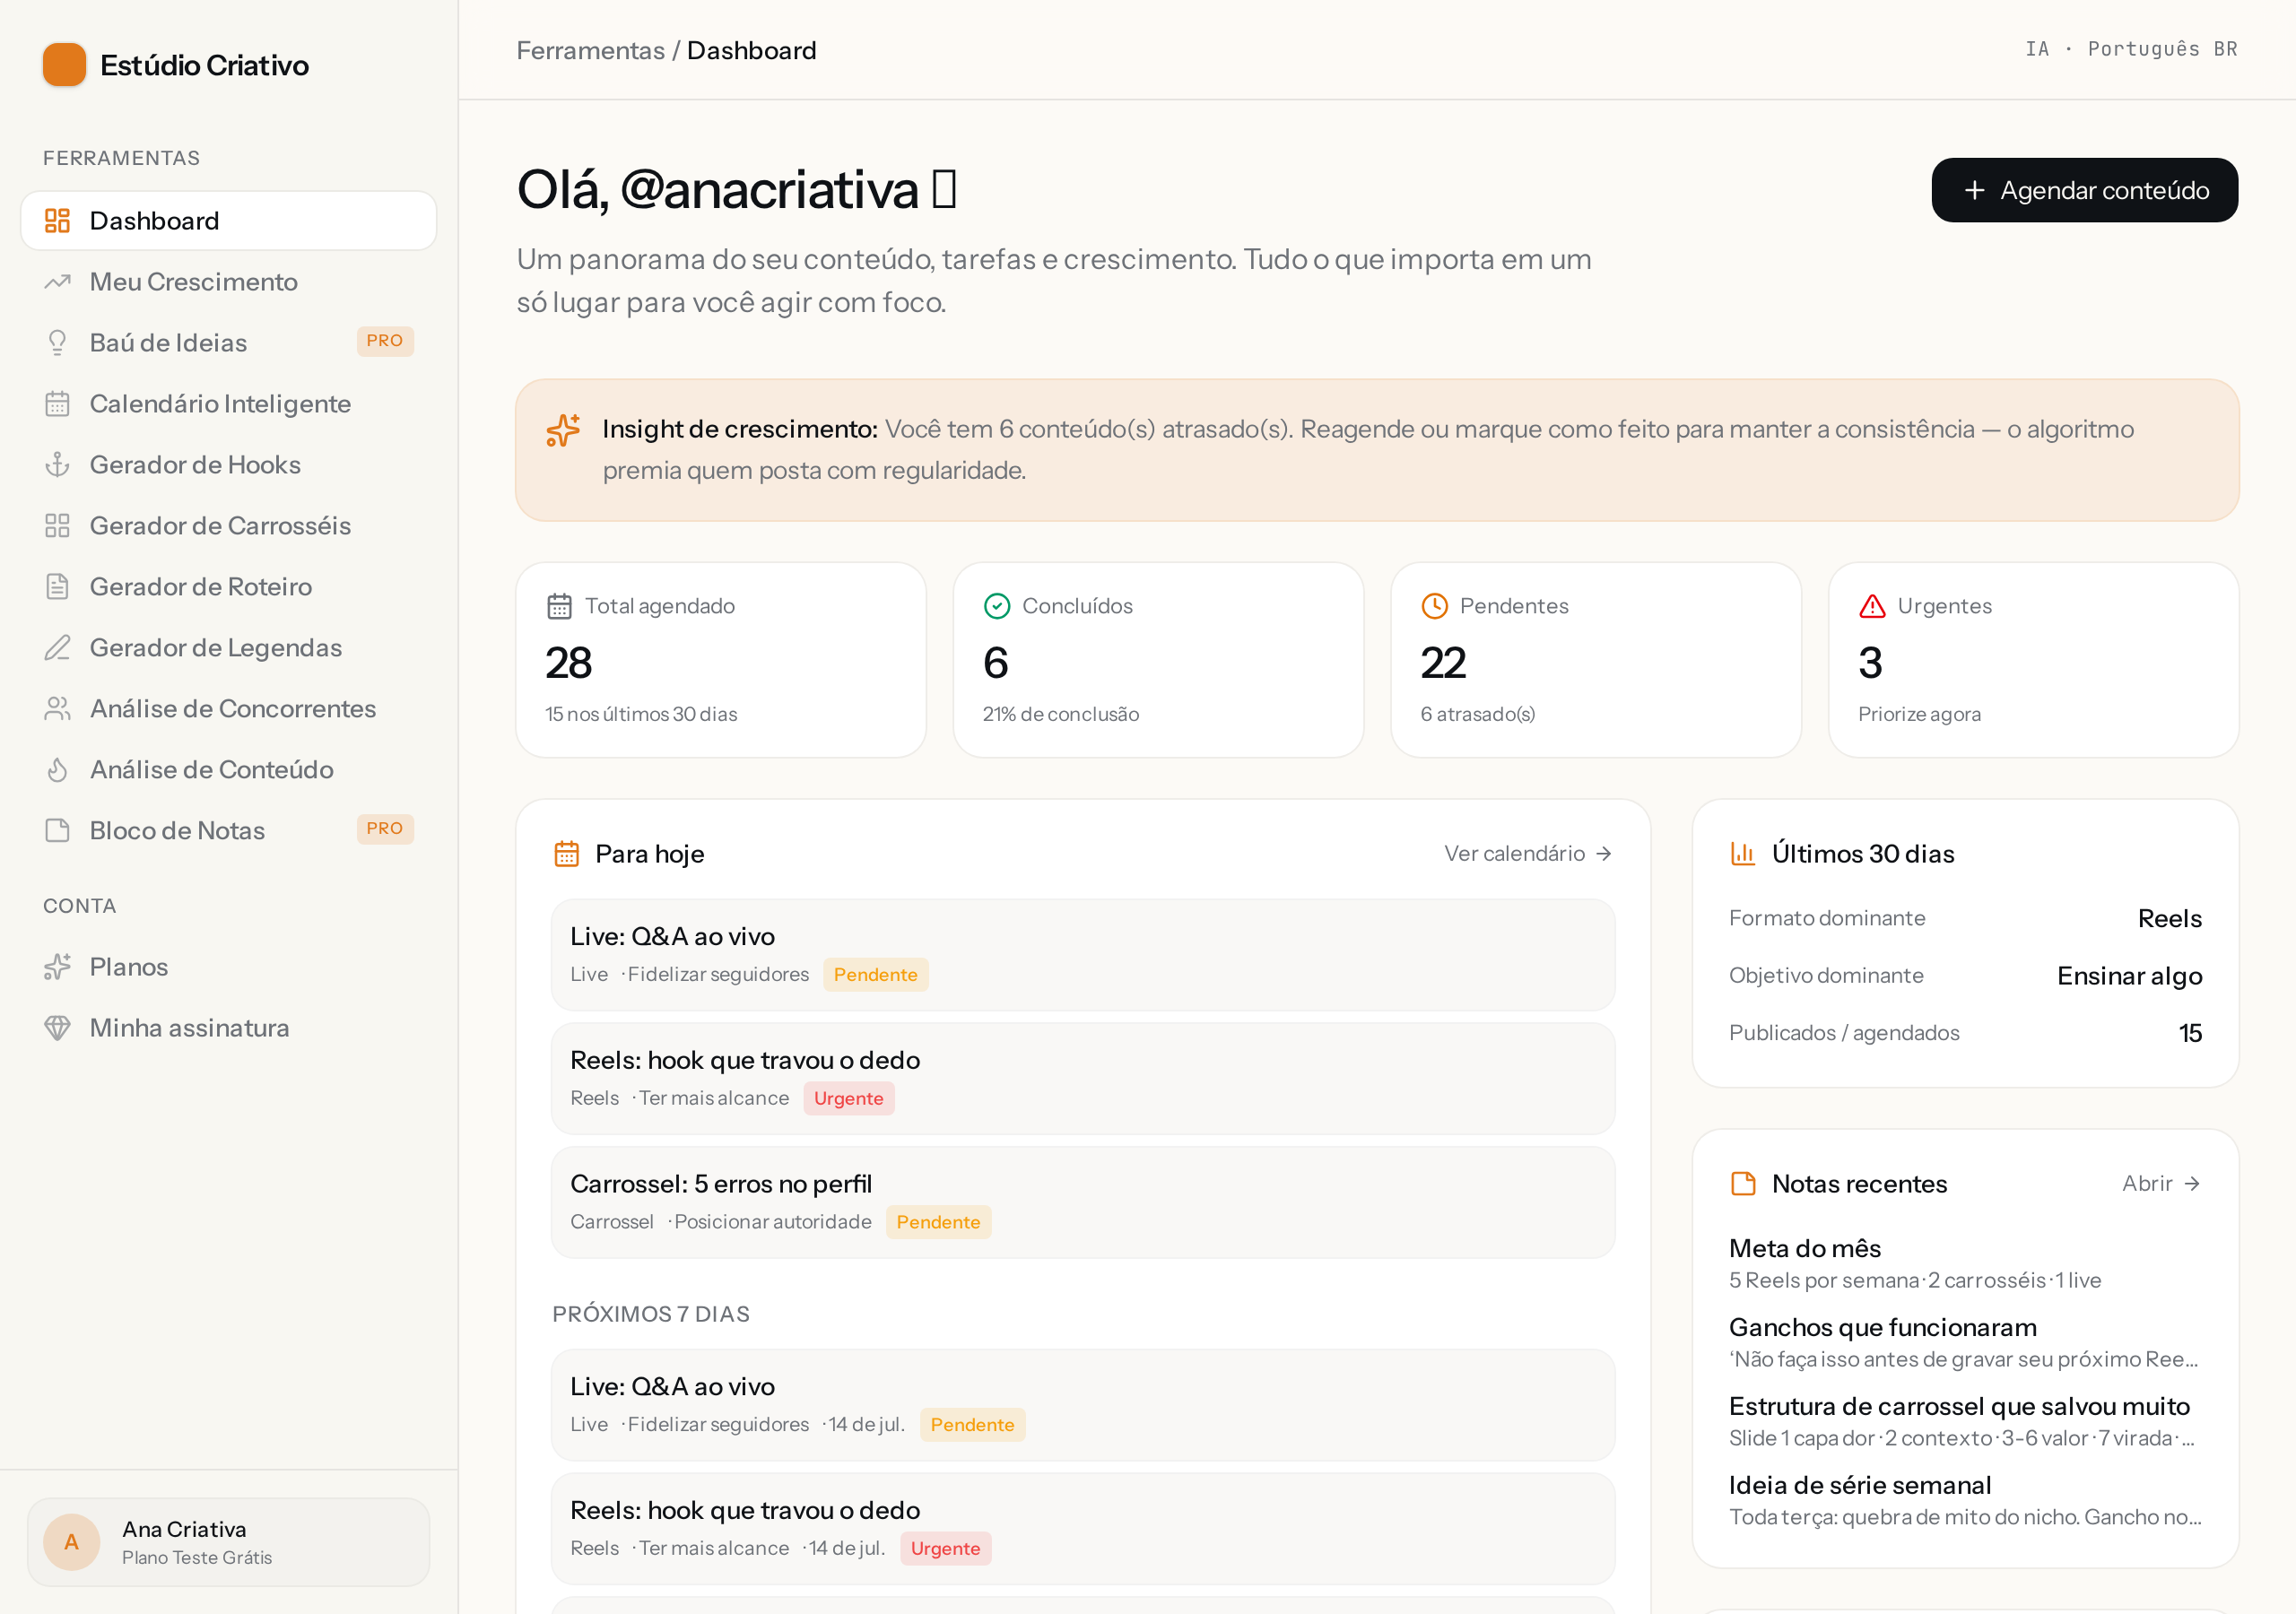Click the Total agendado 28 stat card
The image size is (2296, 1614).
pos(721,660)
